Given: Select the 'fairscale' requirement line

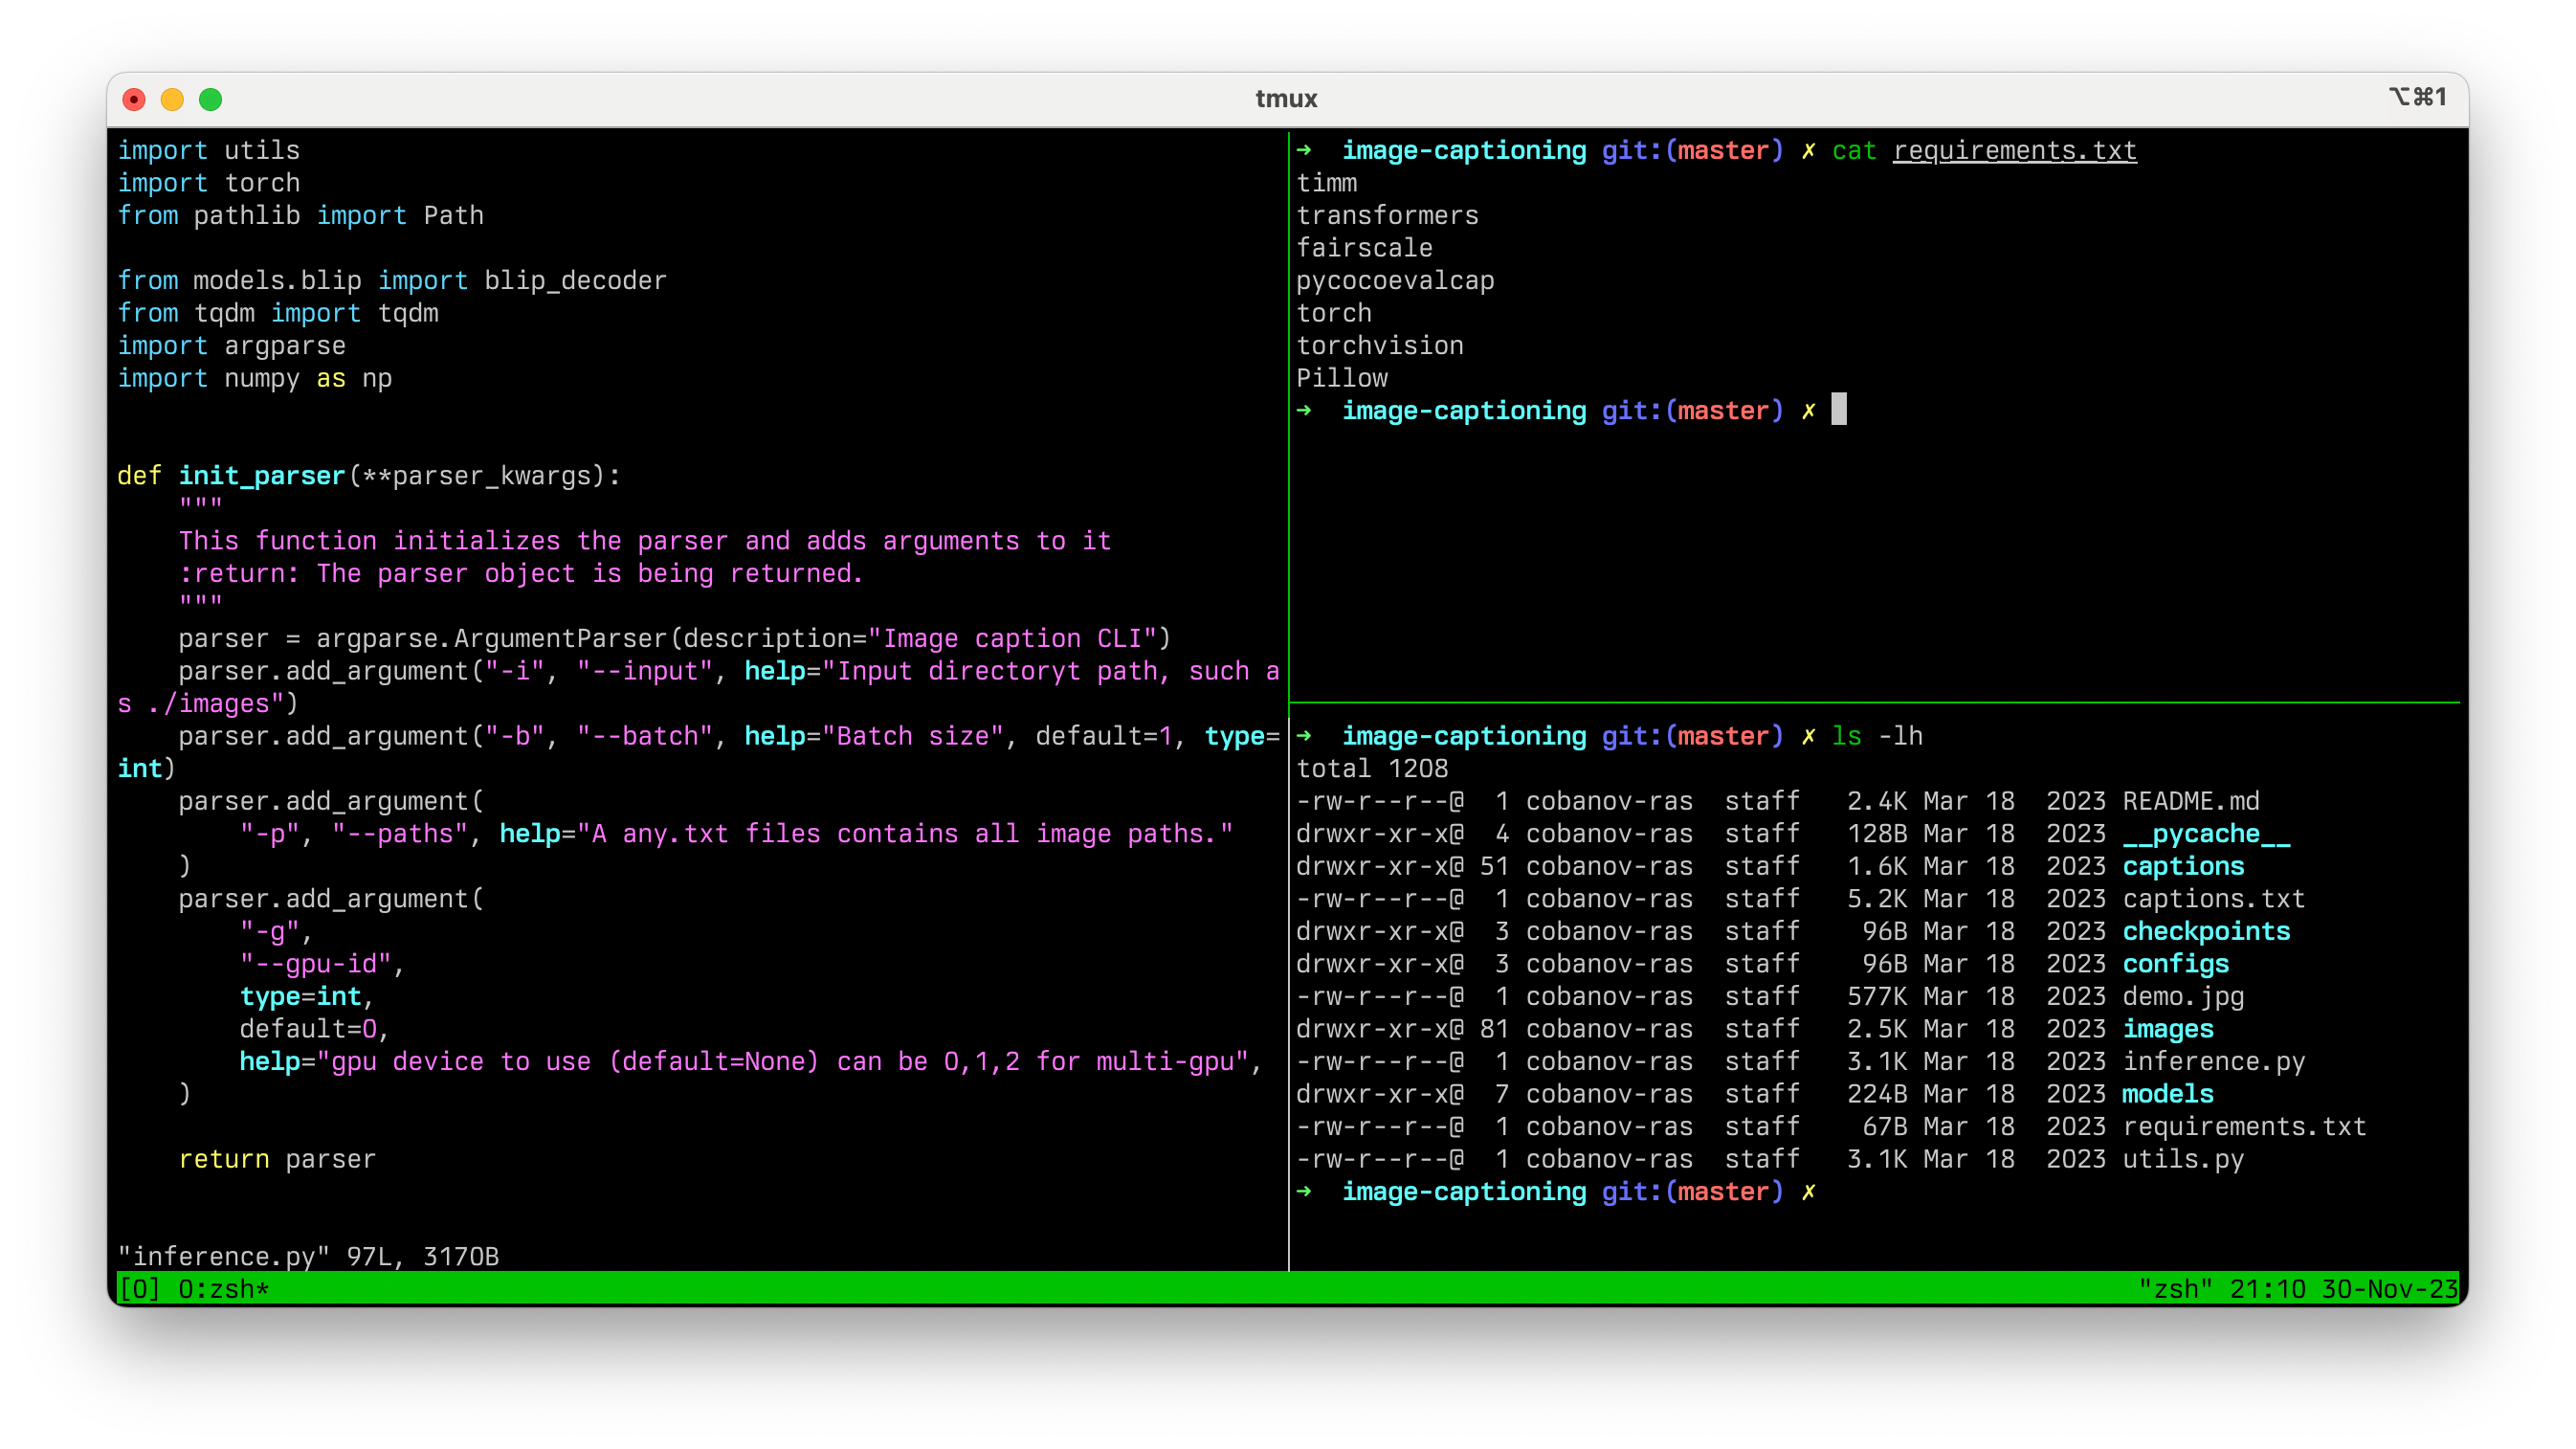Looking at the screenshot, I should tap(1364, 248).
